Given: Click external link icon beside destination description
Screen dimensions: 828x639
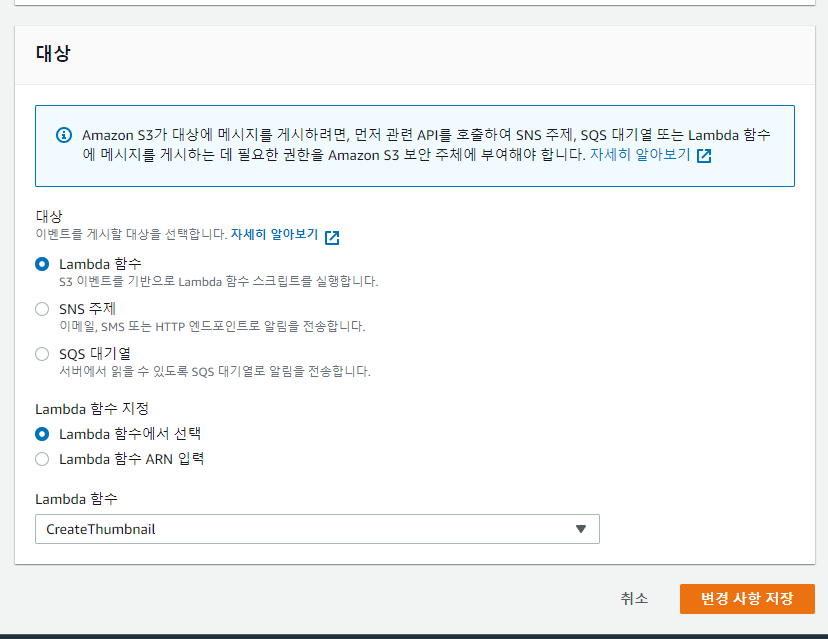Looking at the screenshot, I should 332,238.
